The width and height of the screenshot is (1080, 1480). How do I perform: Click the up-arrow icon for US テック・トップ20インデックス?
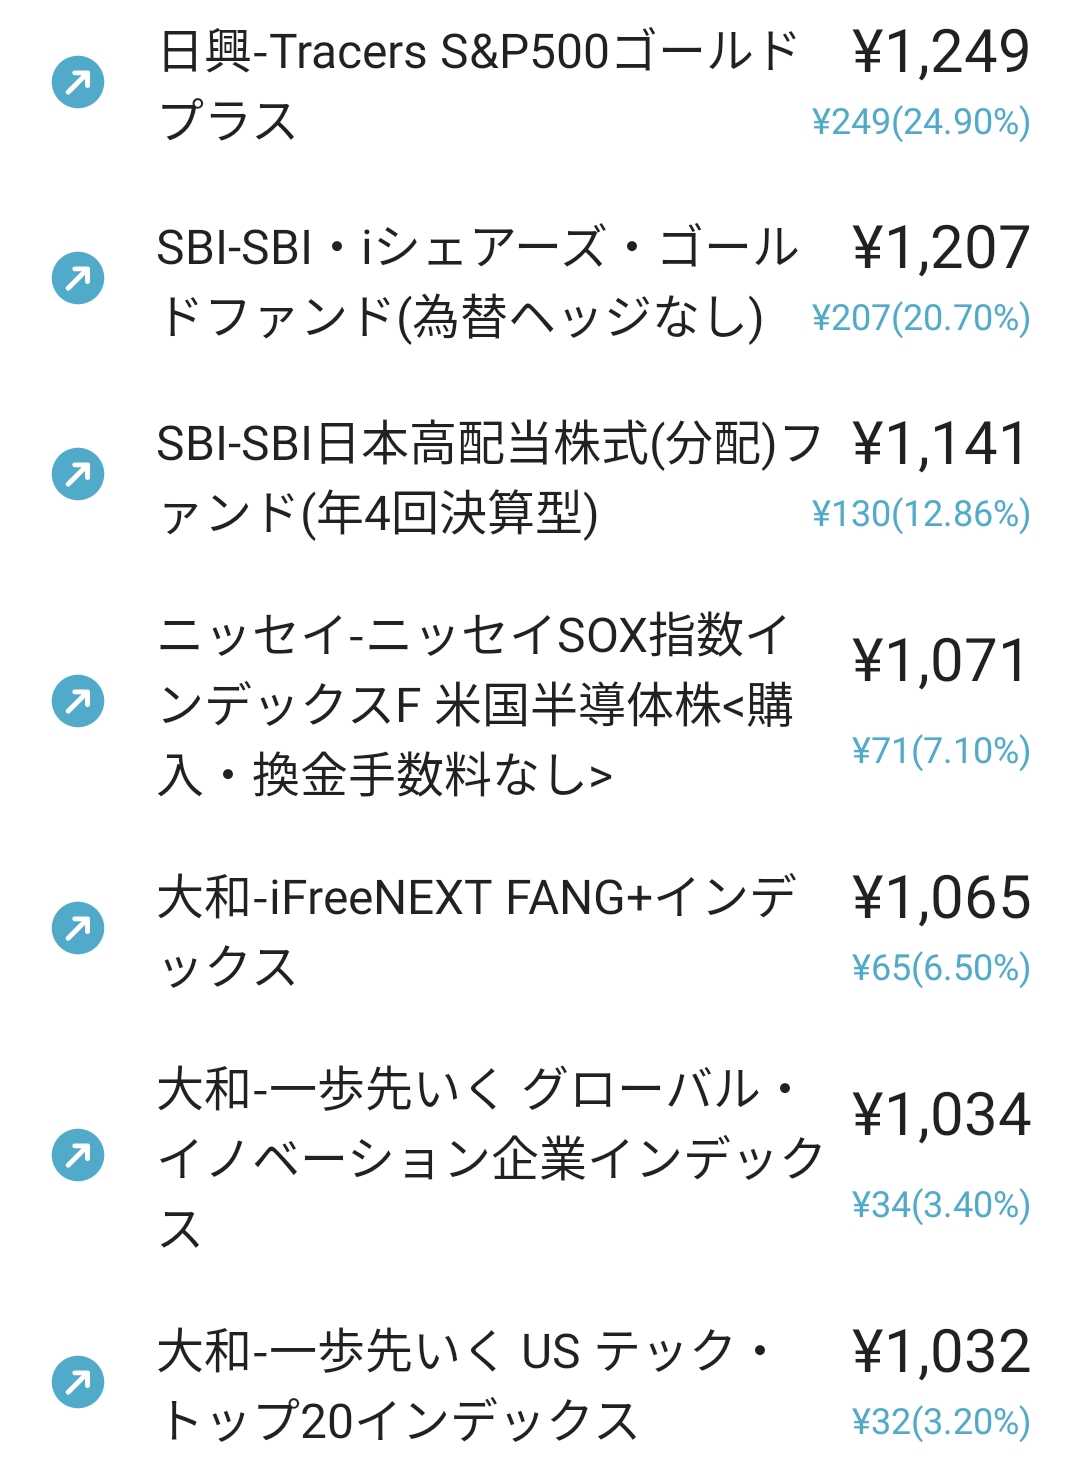[x=78, y=1383]
